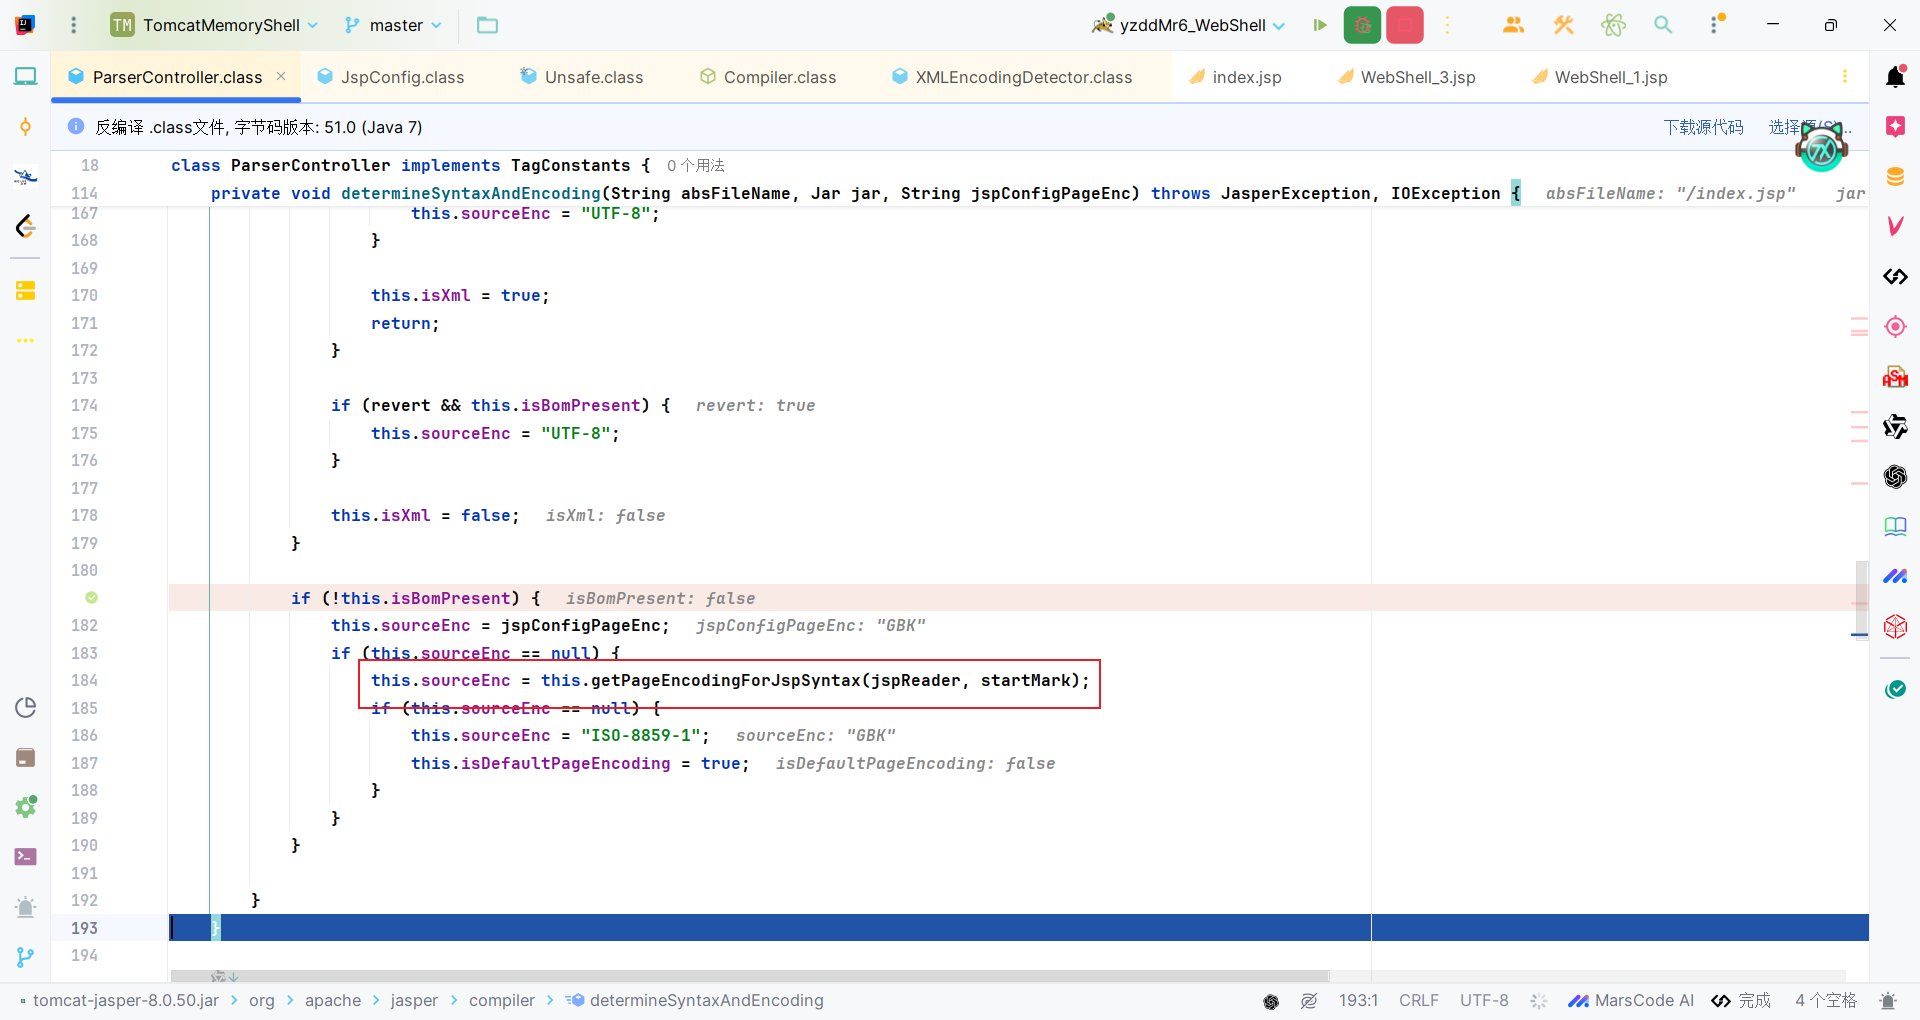Click the green debug bug button

(1362, 25)
